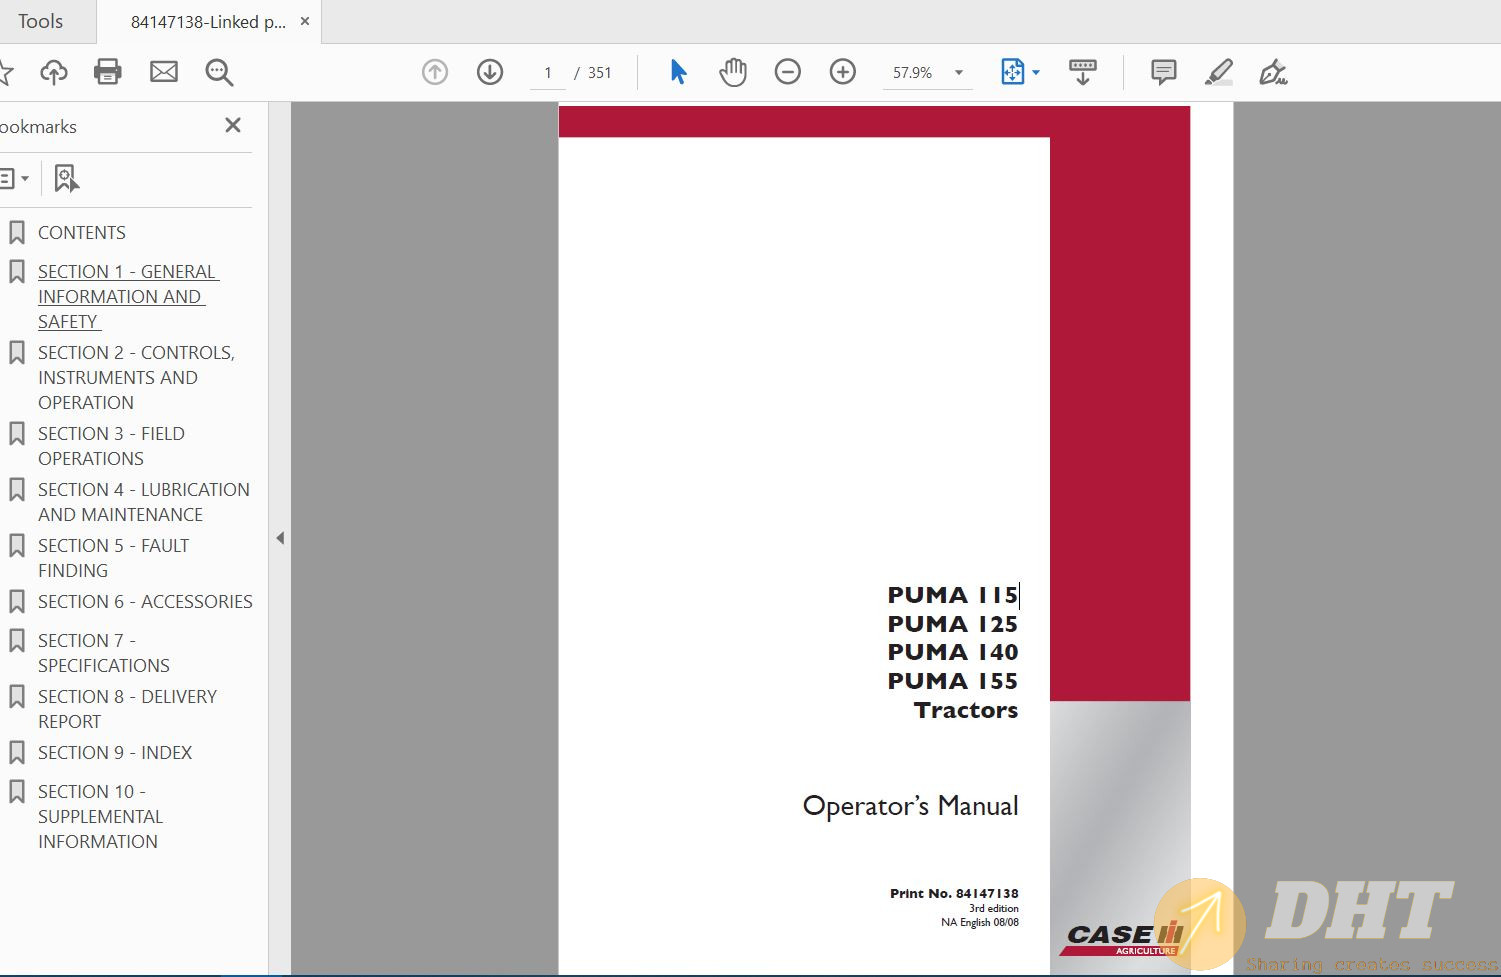This screenshot has height=977, width=1501.
Task: Zoom in with plus button
Action: click(x=843, y=72)
